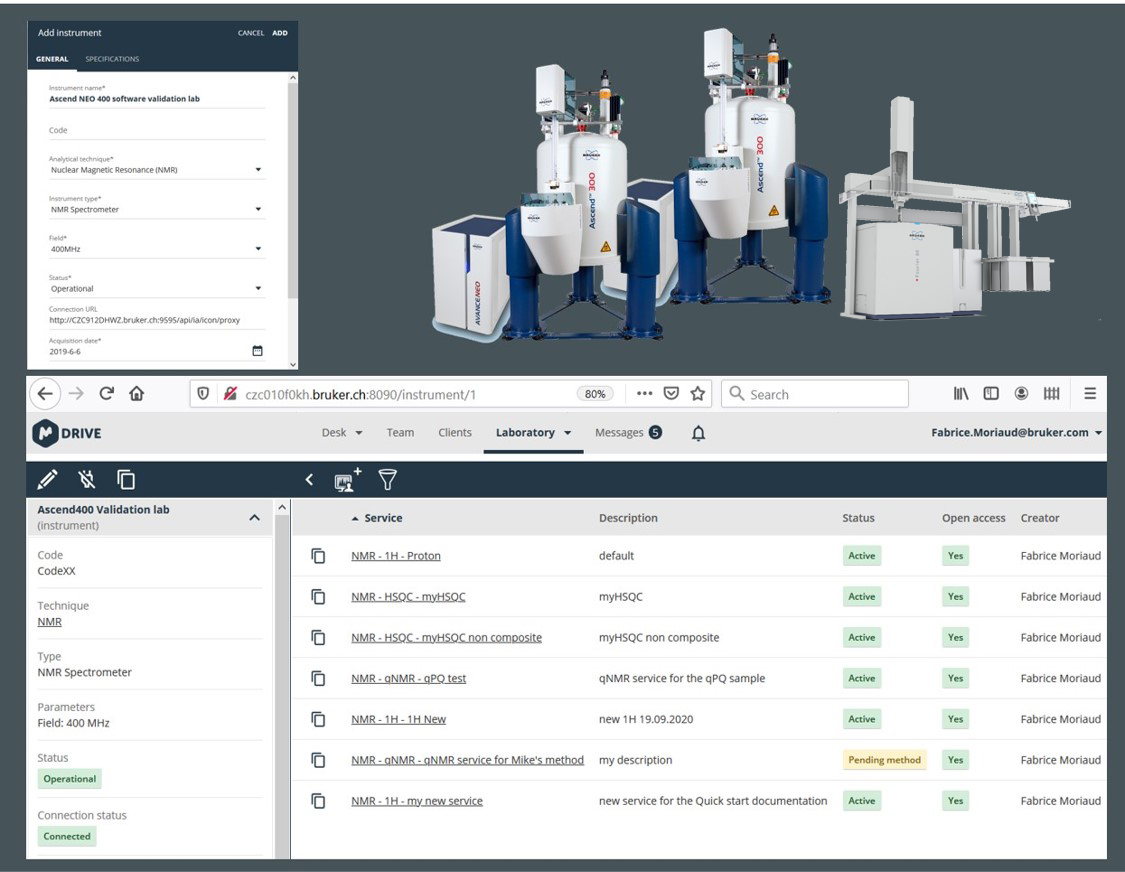The width and height of the screenshot is (1125, 872).
Task: Click the NMR technique link
Action: (50, 622)
